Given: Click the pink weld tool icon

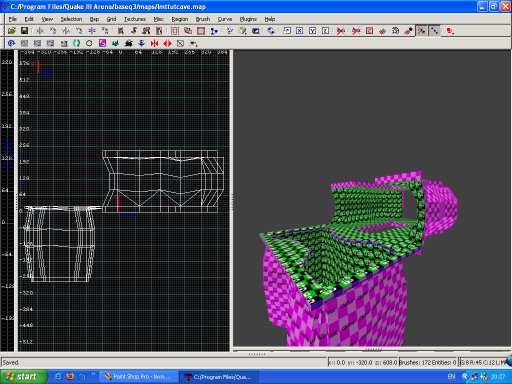Looking at the screenshot, I should coord(408,31).
